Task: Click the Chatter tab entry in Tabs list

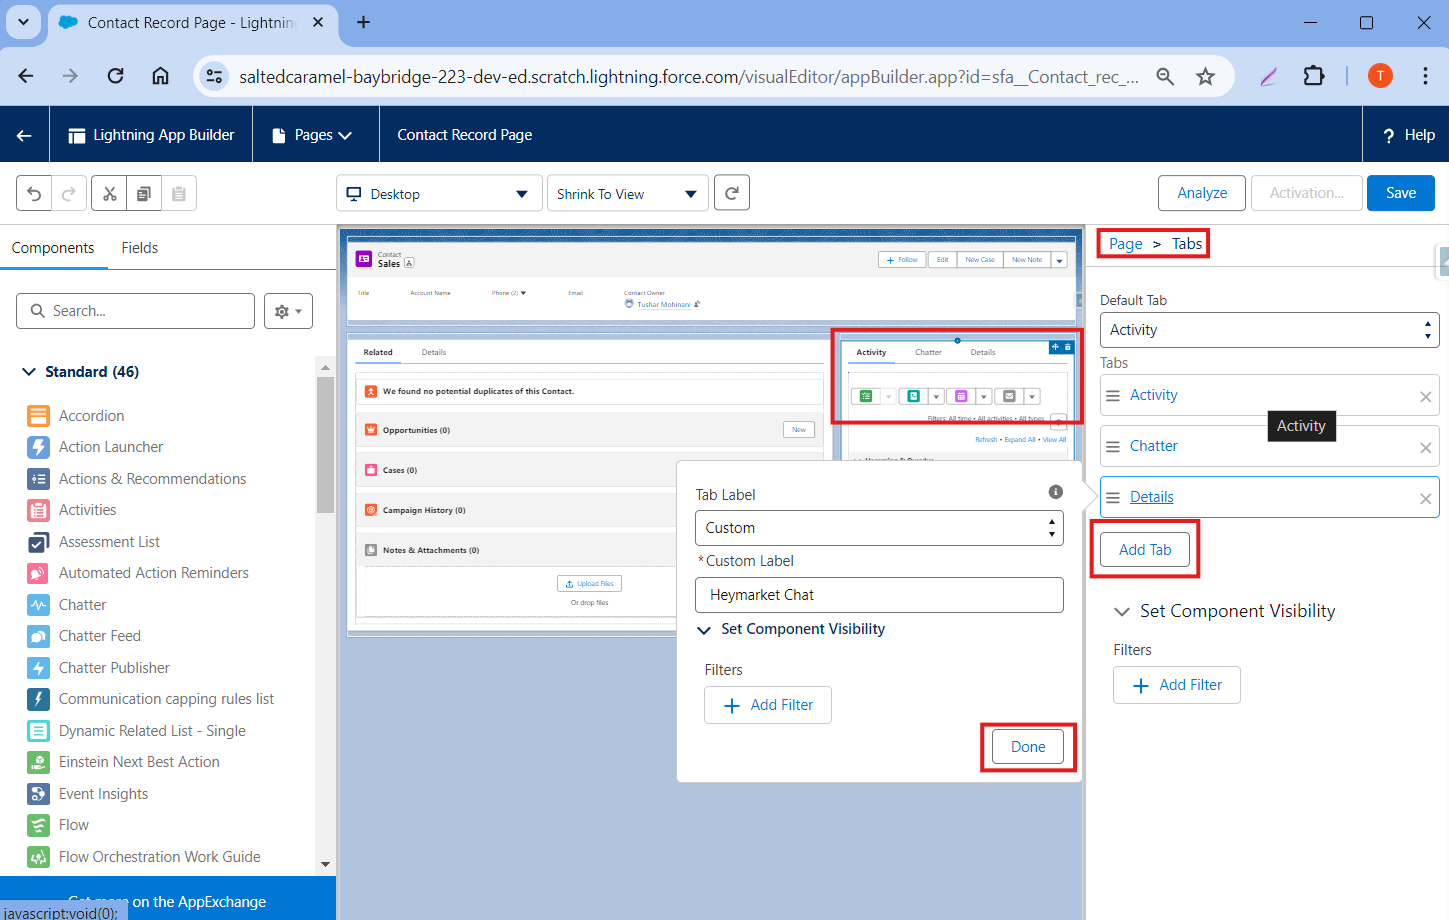Action: click(x=1154, y=446)
